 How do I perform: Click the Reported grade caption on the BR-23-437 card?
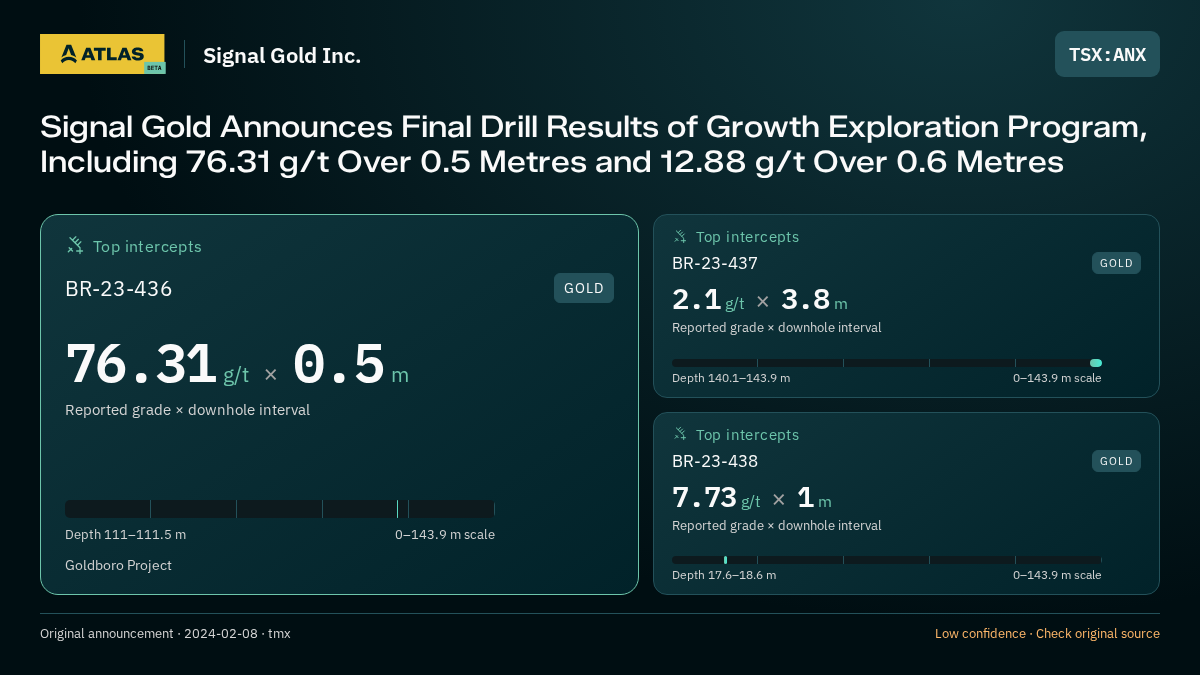776,327
